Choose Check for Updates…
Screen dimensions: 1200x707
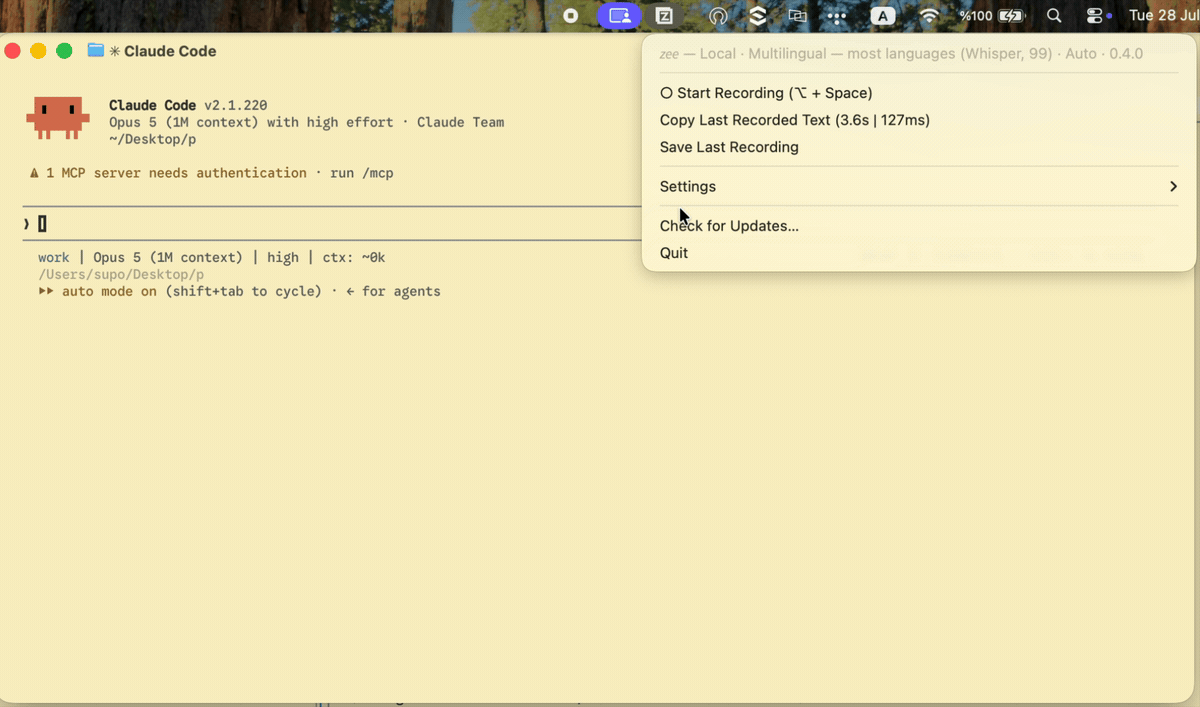coord(729,226)
